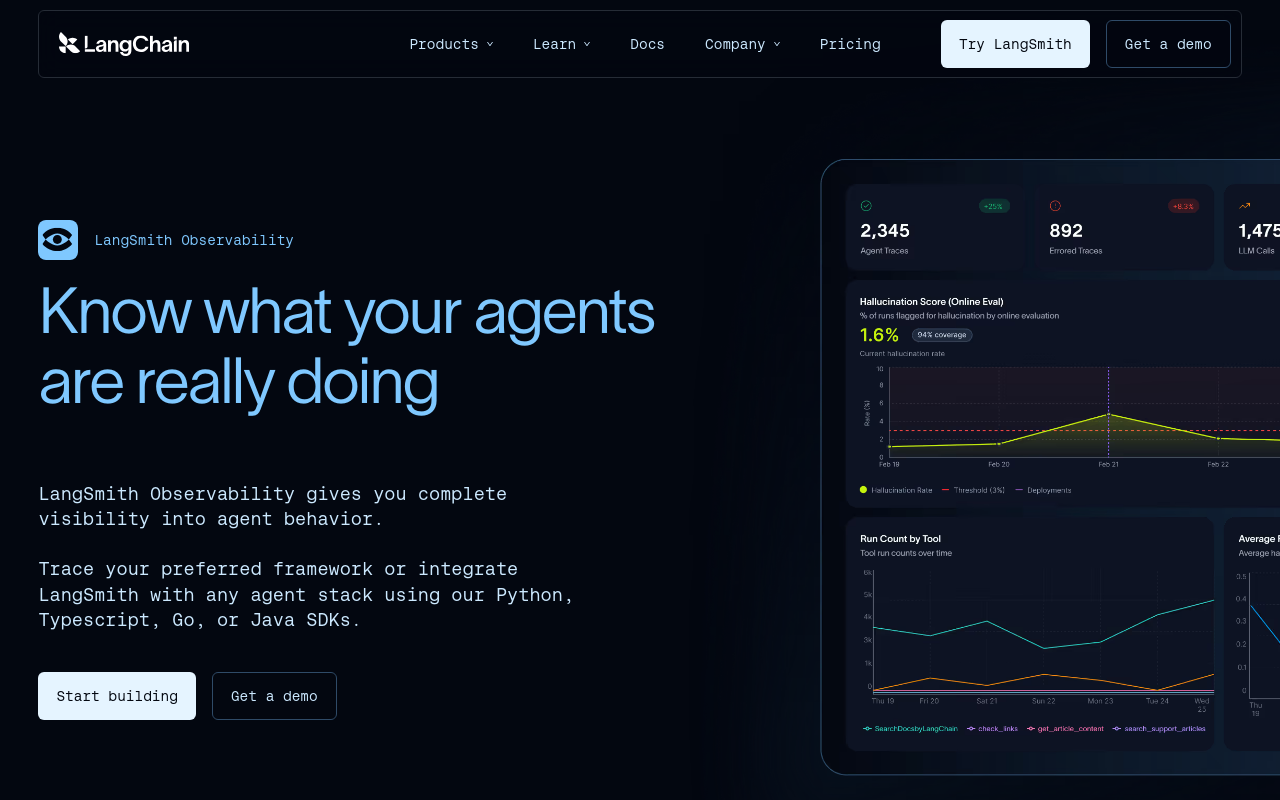This screenshot has width=1280, height=800.
Task: Click the +8.3% badge on Errored Traces card
Action: [x=1183, y=206]
